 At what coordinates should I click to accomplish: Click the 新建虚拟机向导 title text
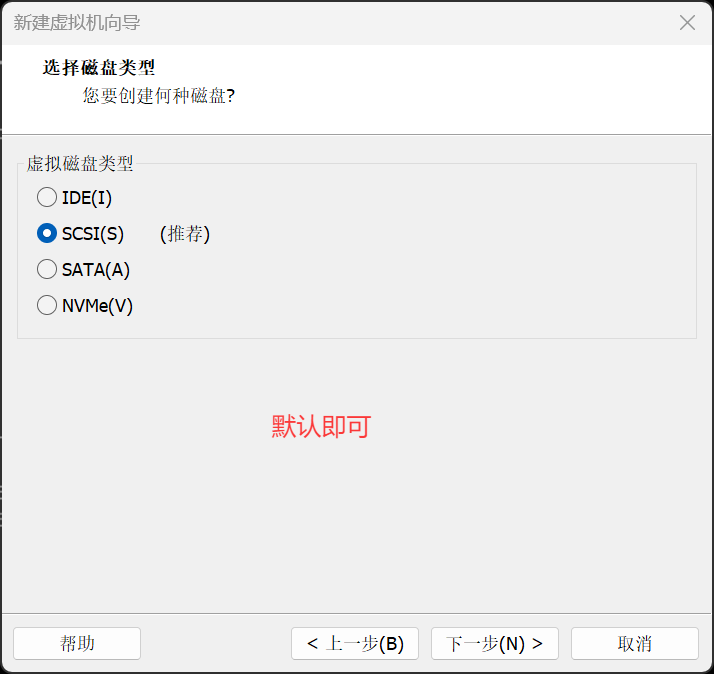(77, 22)
